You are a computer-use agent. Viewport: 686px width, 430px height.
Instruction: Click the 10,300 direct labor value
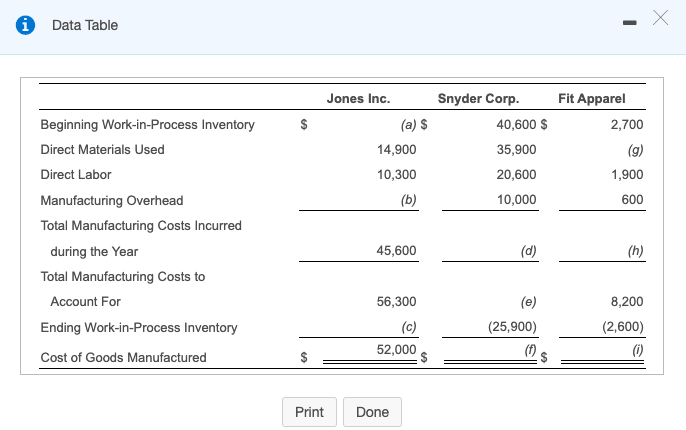(x=396, y=175)
